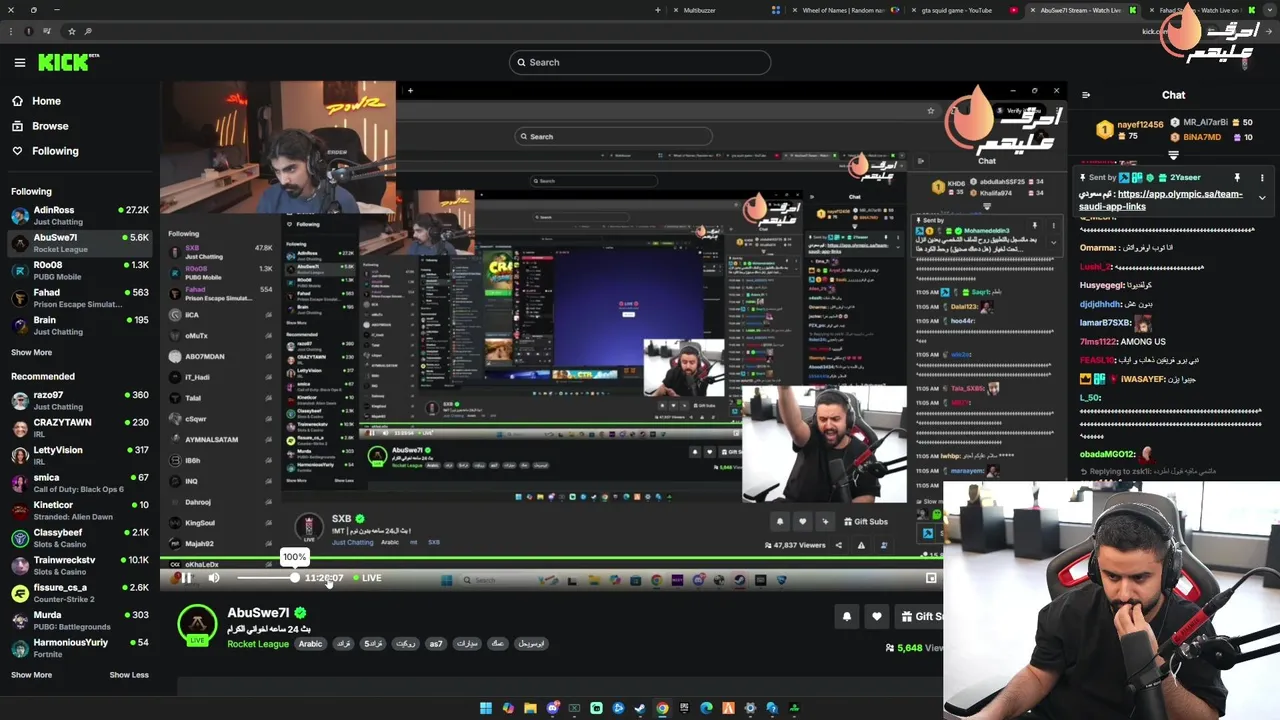Click the Search field
Screen dimensions: 1280x720
point(640,62)
